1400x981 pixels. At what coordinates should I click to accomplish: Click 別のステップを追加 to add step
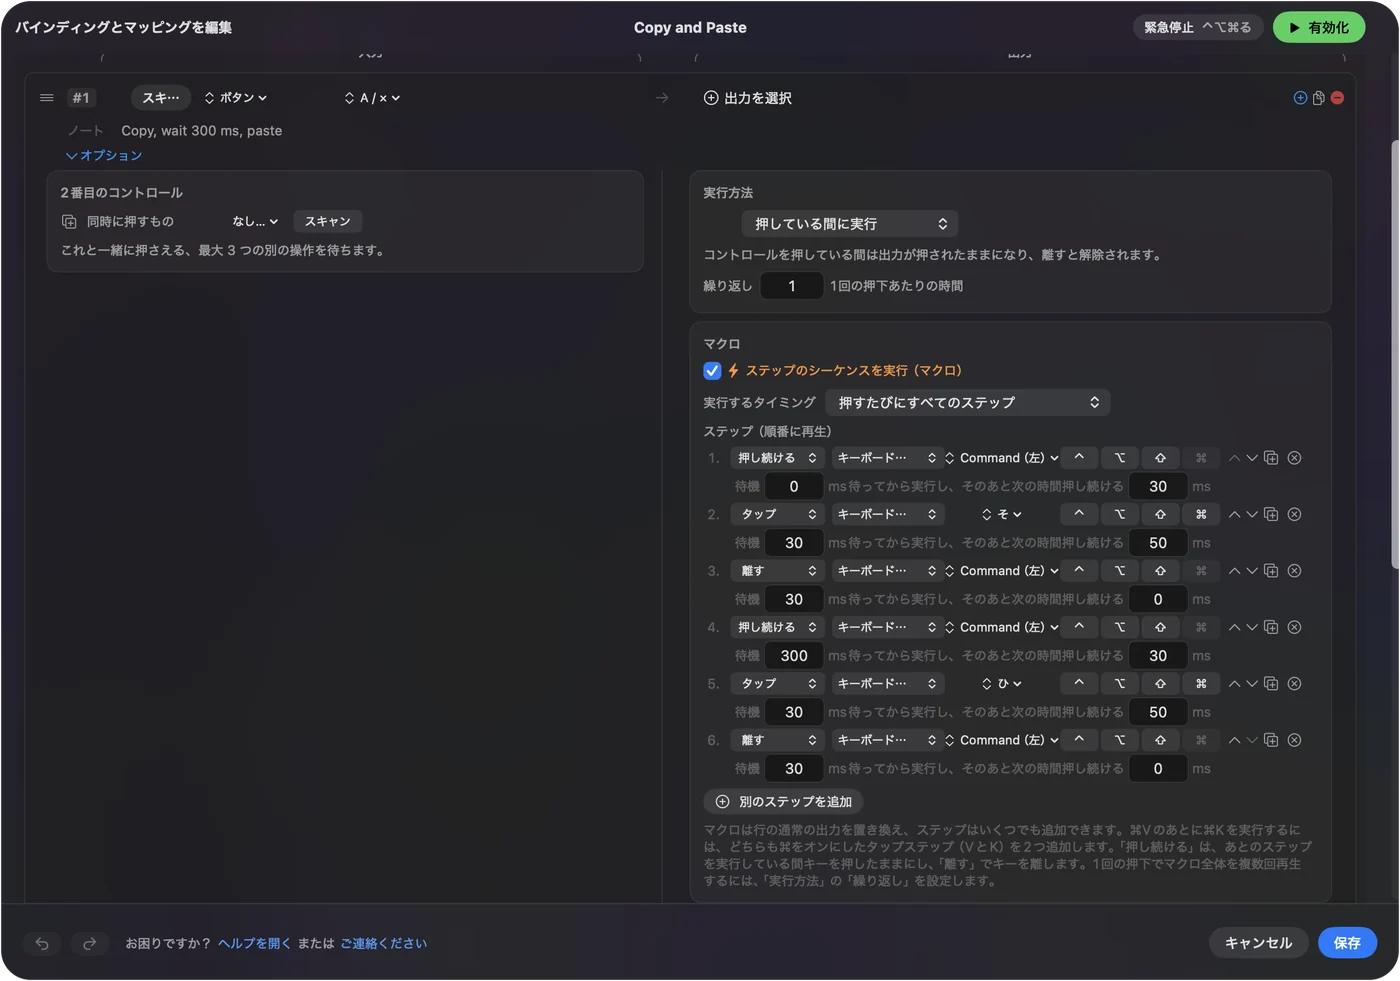[784, 802]
